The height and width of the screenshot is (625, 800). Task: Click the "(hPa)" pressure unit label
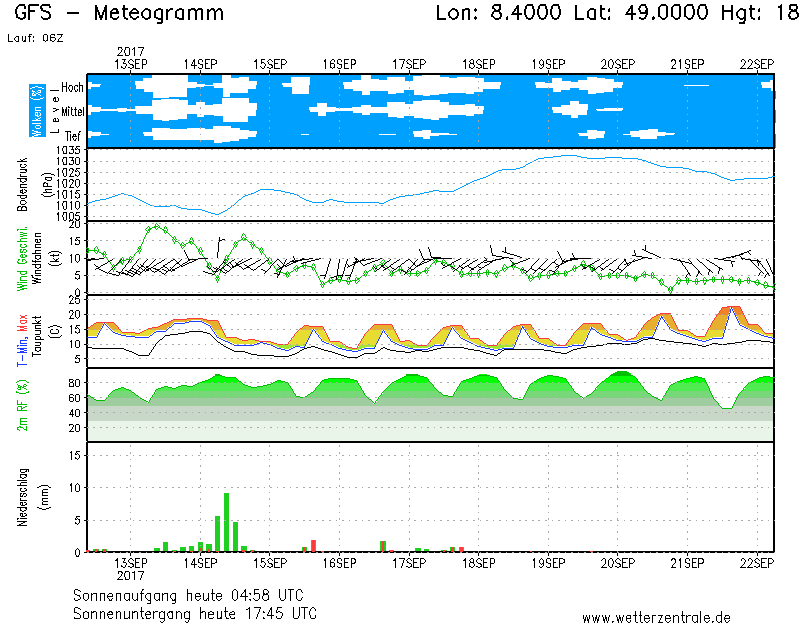point(48,184)
